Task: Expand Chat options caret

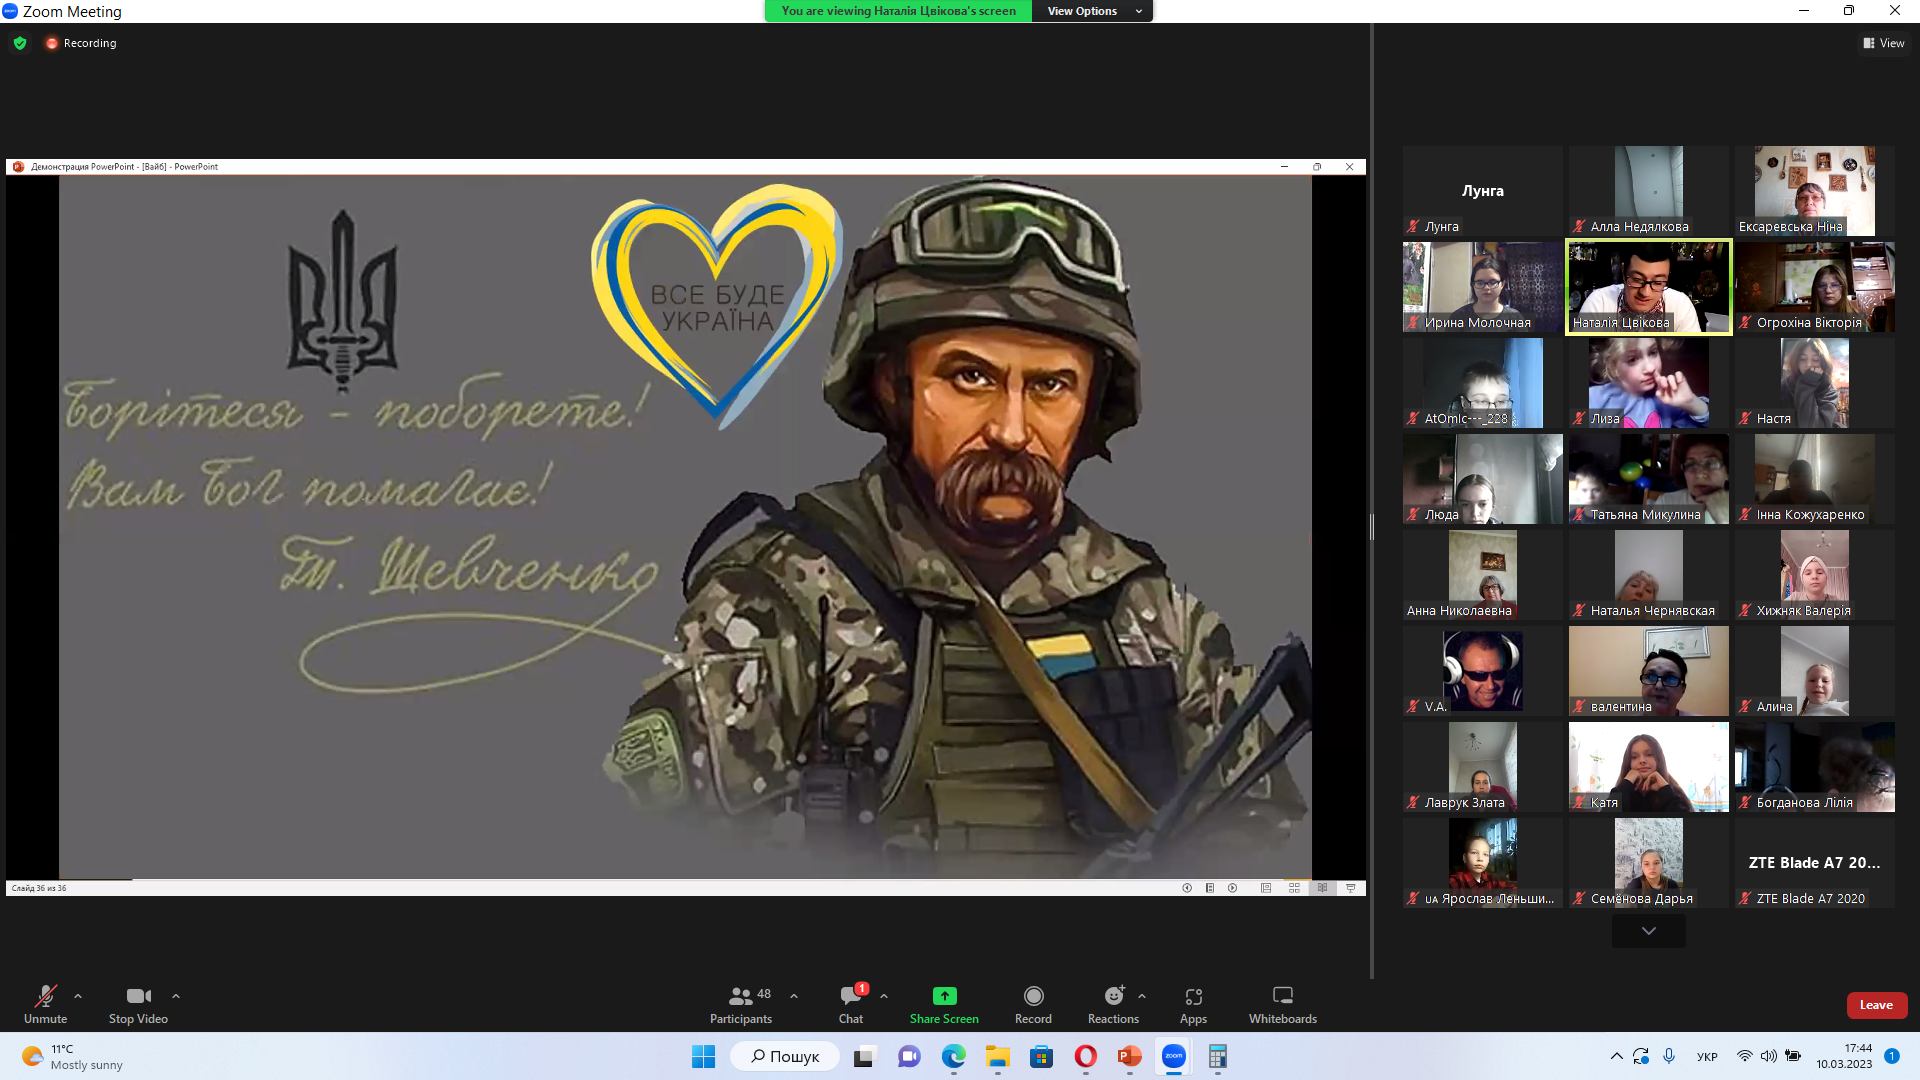Action: (884, 996)
